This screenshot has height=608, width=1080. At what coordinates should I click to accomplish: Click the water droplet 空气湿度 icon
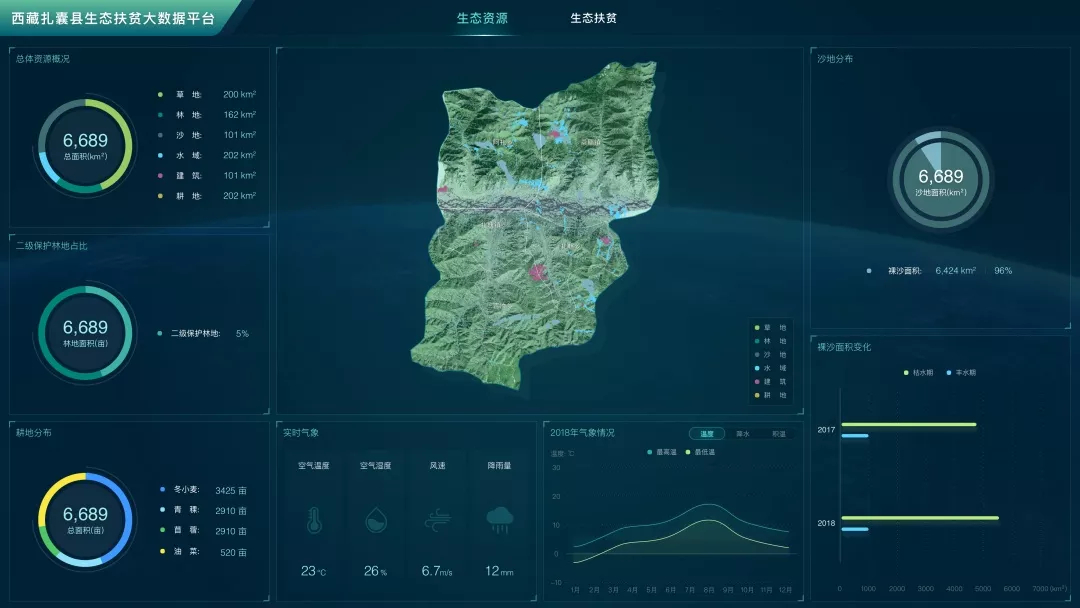point(375,518)
